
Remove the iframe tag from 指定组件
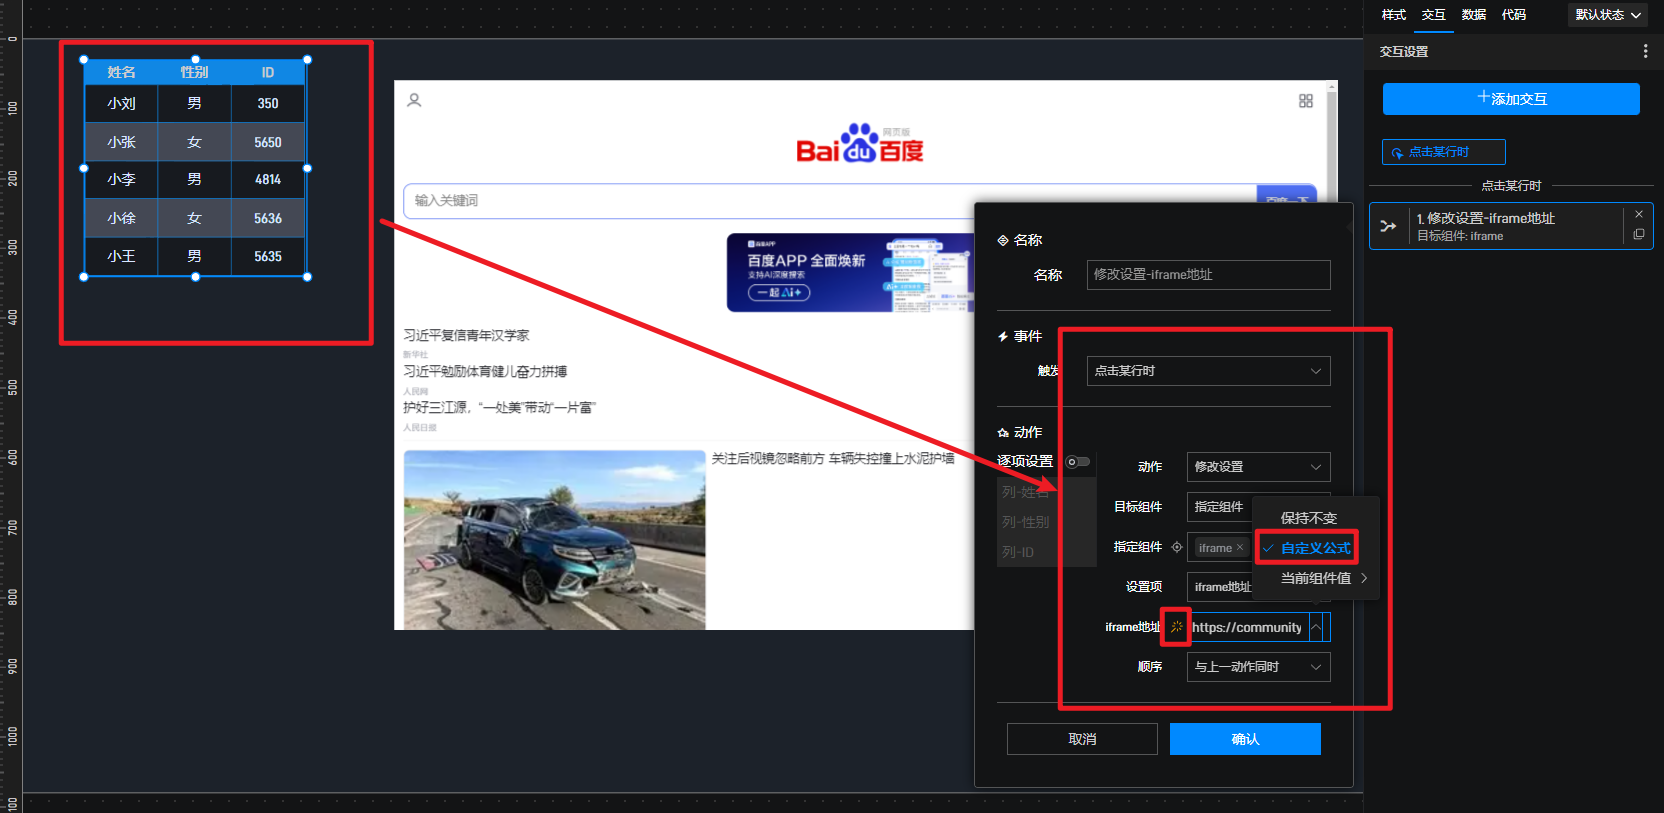coord(1240,547)
